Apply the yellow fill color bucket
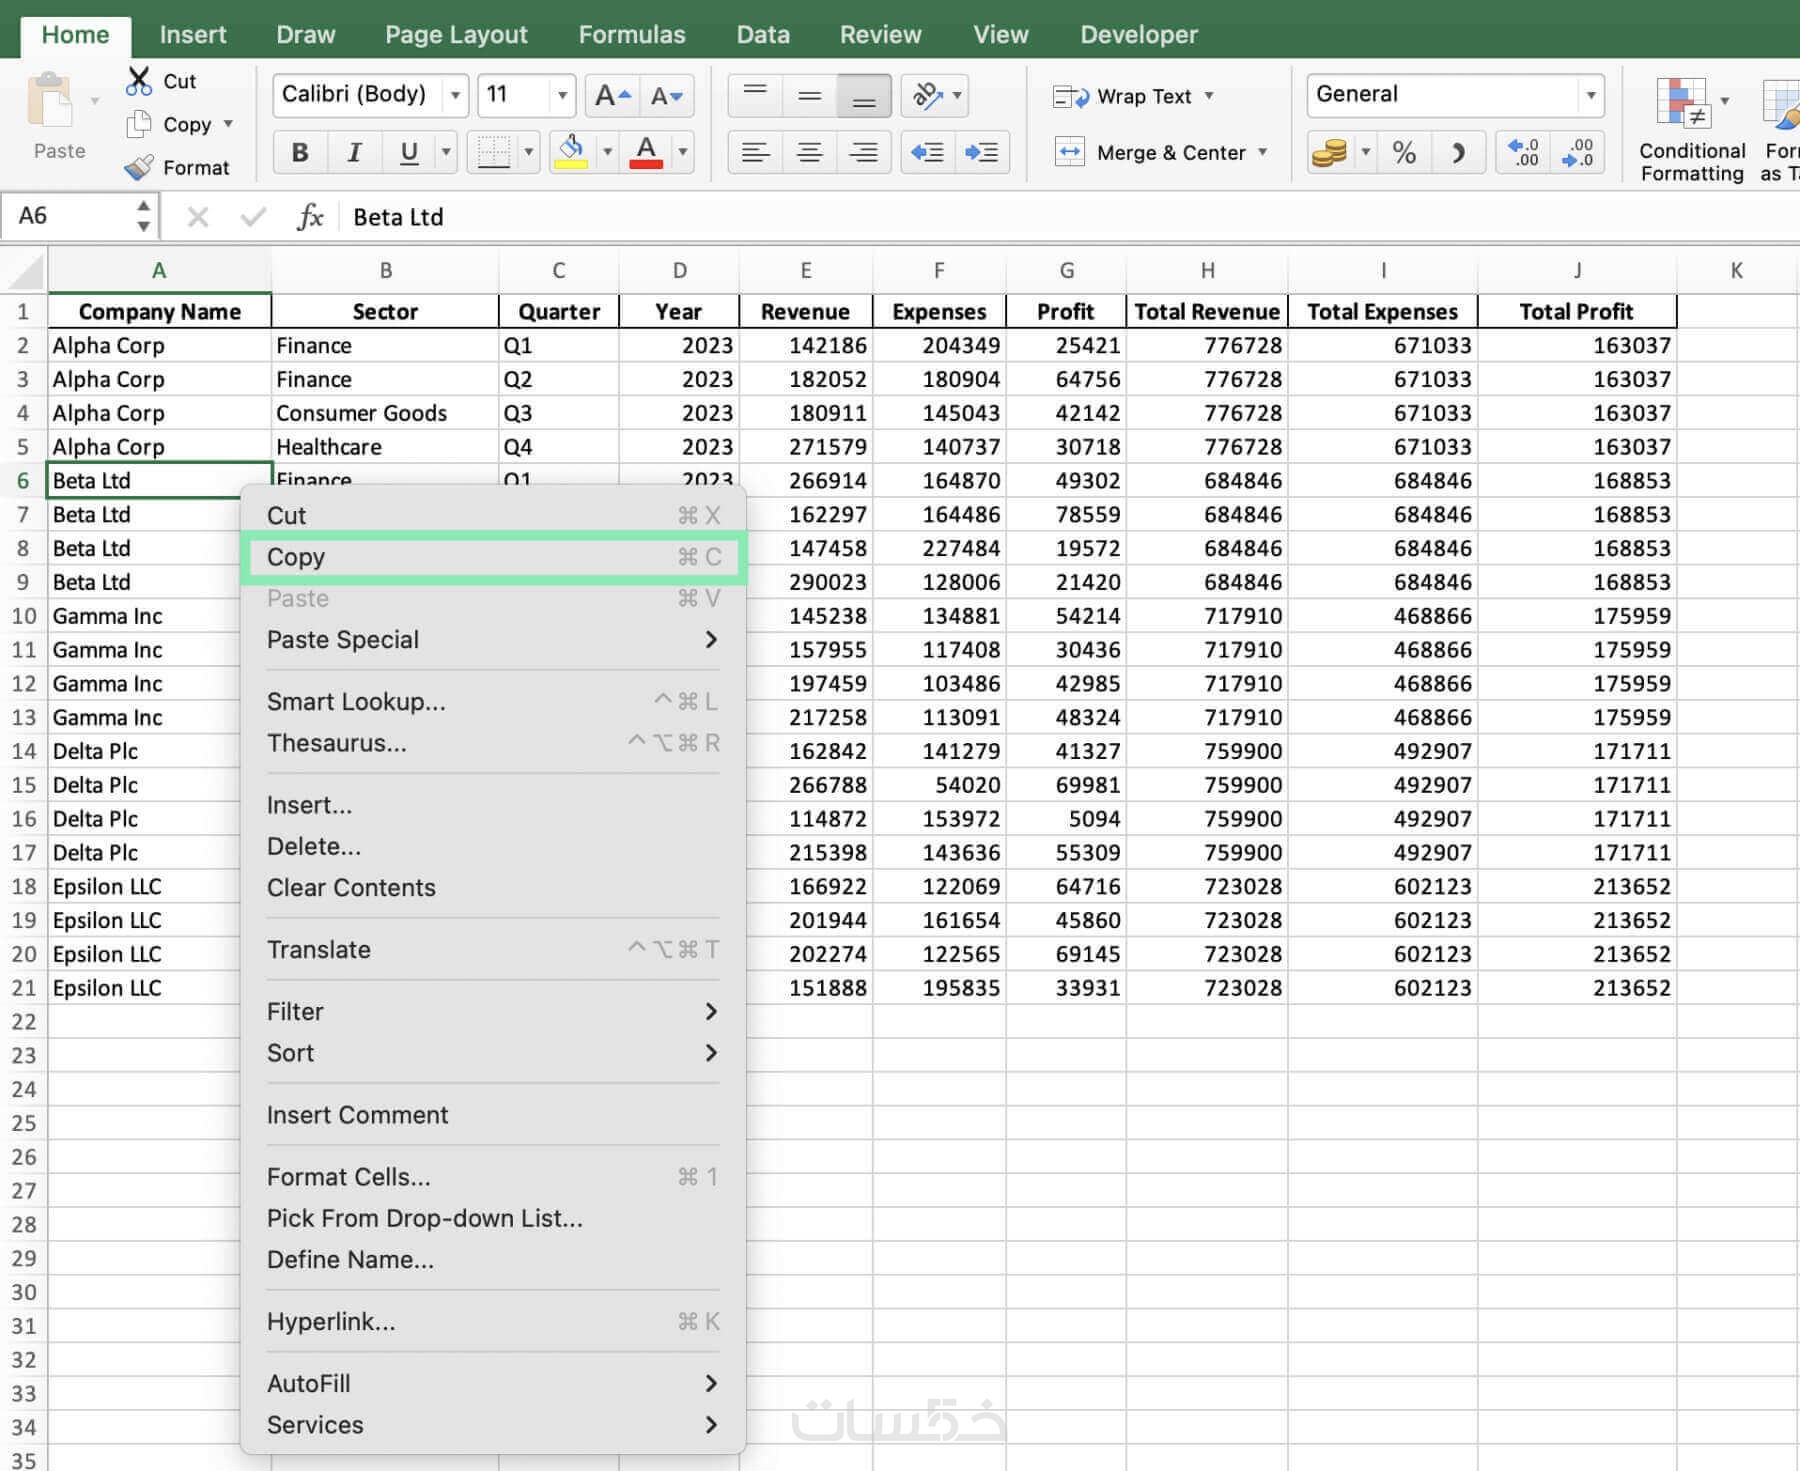The image size is (1800, 1471). pyautogui.click(x=571, y=152)
